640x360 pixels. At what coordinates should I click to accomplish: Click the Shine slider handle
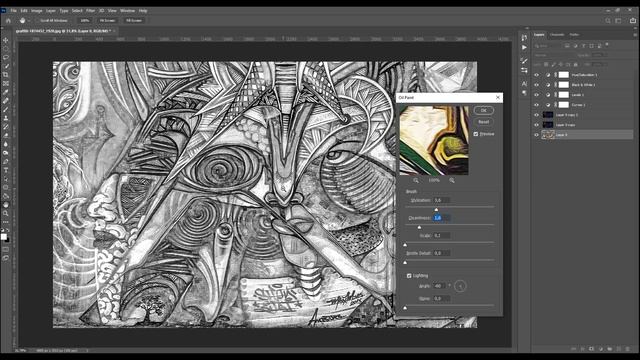pyautogui.click(x=405, y=308)
